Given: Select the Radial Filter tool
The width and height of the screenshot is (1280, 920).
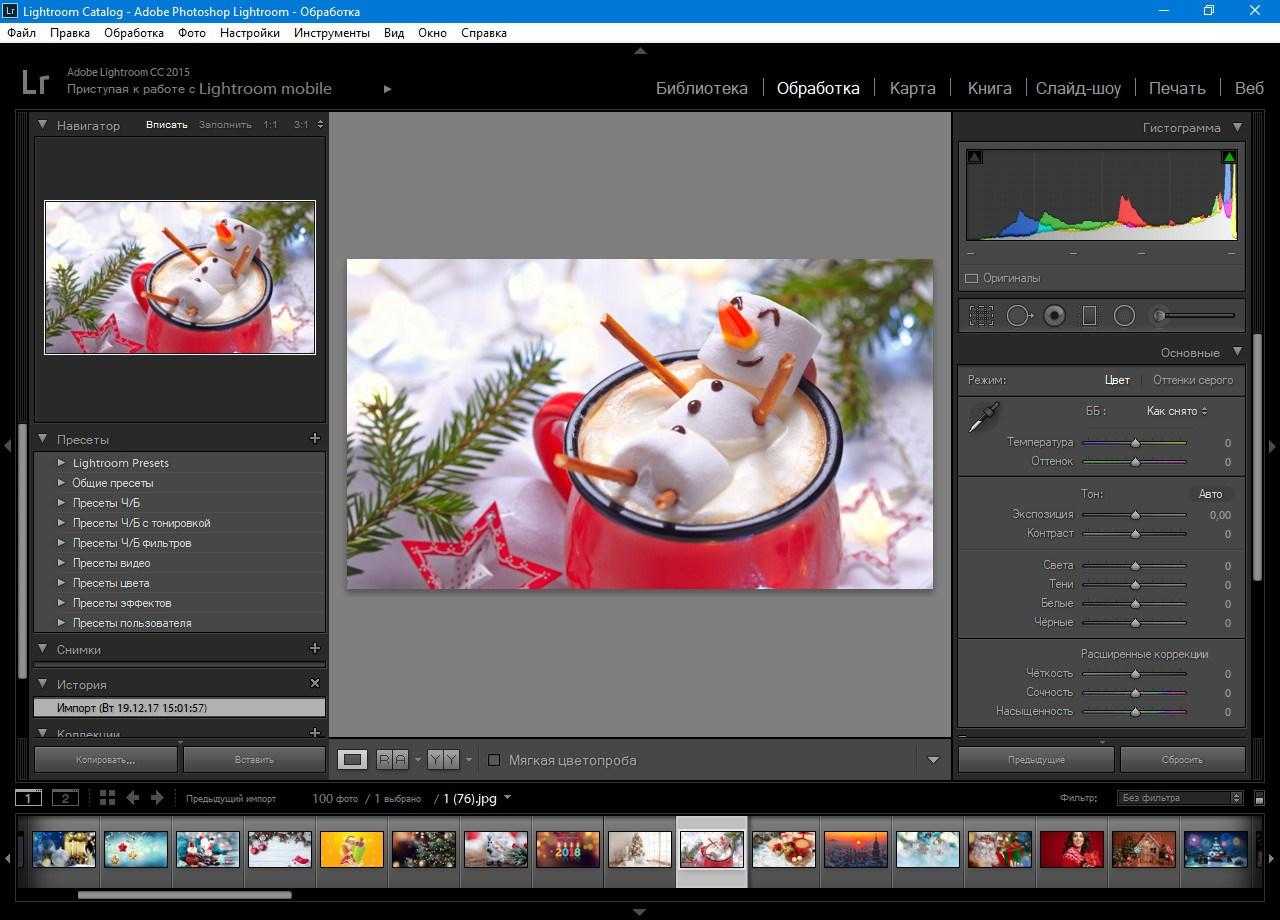Looking at the screenshot, I should click(x=1124, y=316).
